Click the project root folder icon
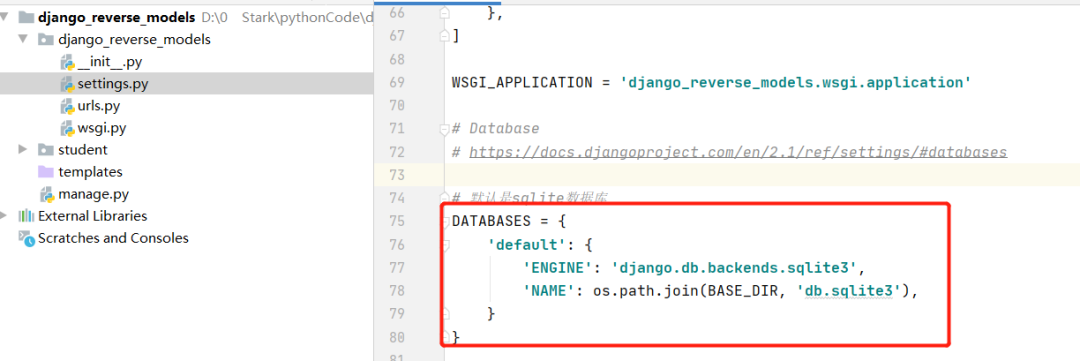Viewport: 1080px width, 361px height. [26, 17]
